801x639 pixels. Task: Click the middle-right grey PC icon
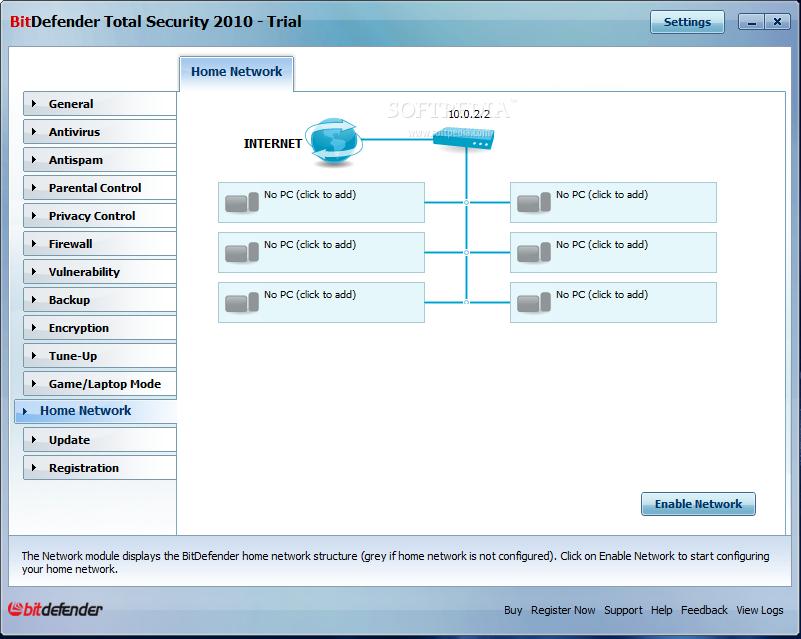coord(533,253)
